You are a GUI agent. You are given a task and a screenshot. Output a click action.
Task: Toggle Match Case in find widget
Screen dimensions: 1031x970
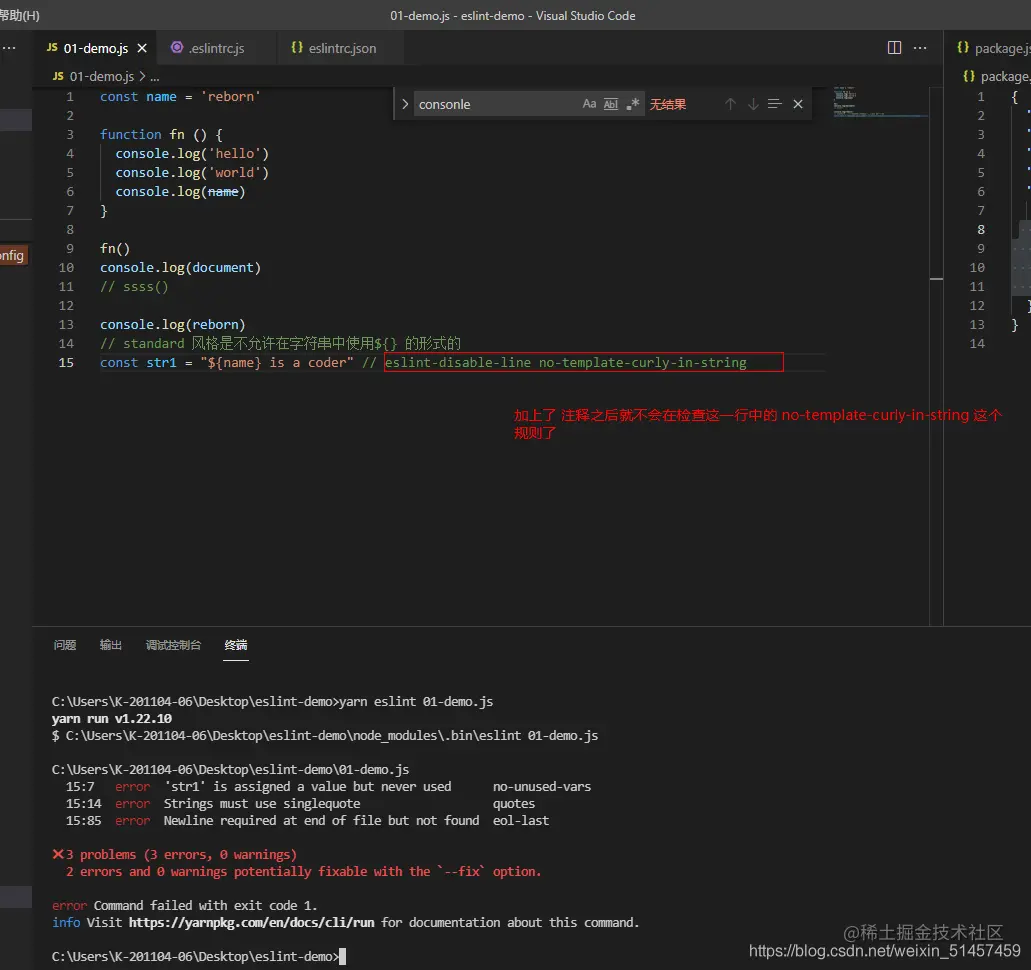click(x=589, y=104)
